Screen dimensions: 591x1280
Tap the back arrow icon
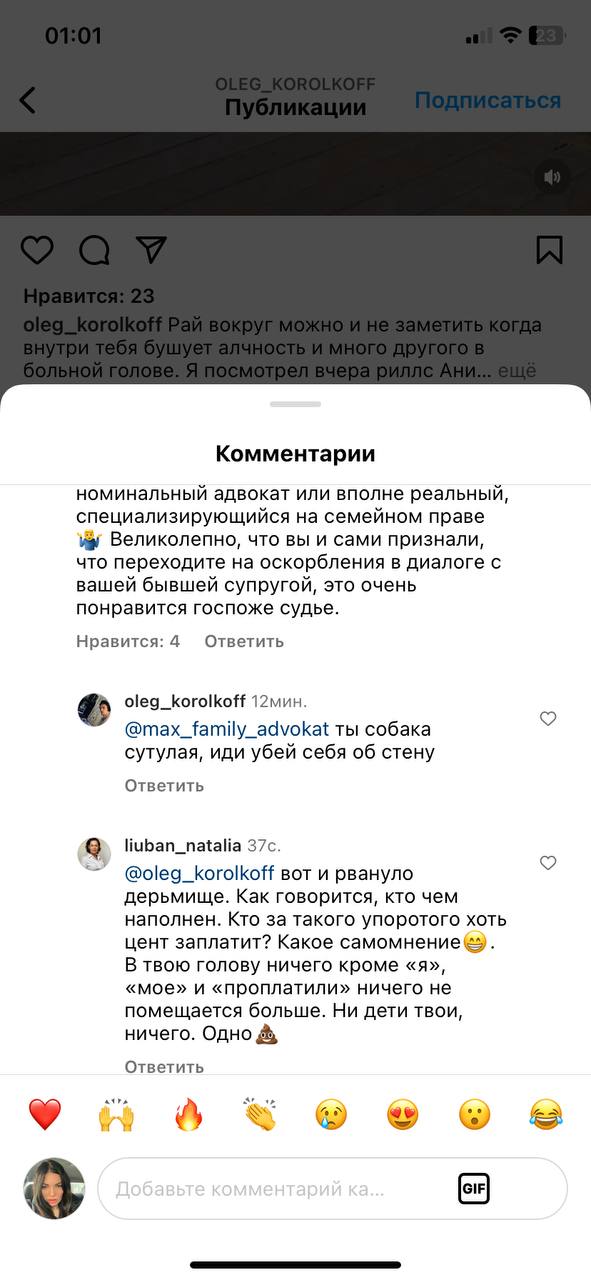coord(27,100)
